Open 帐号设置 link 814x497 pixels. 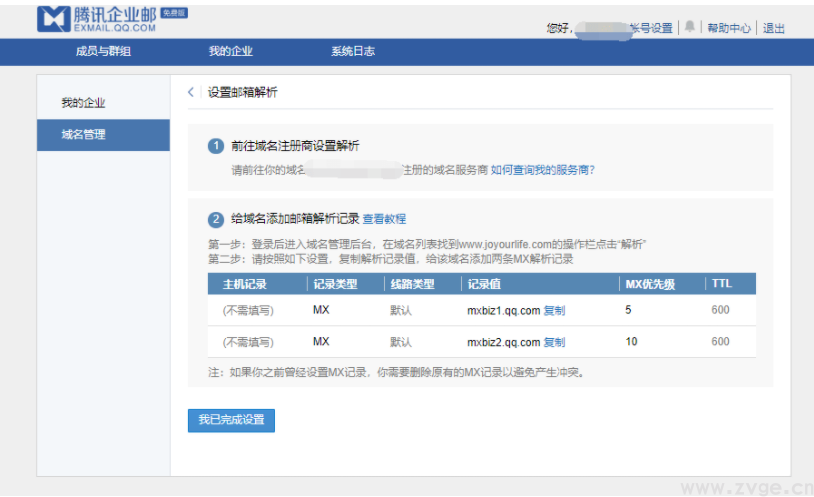point(652,28)
